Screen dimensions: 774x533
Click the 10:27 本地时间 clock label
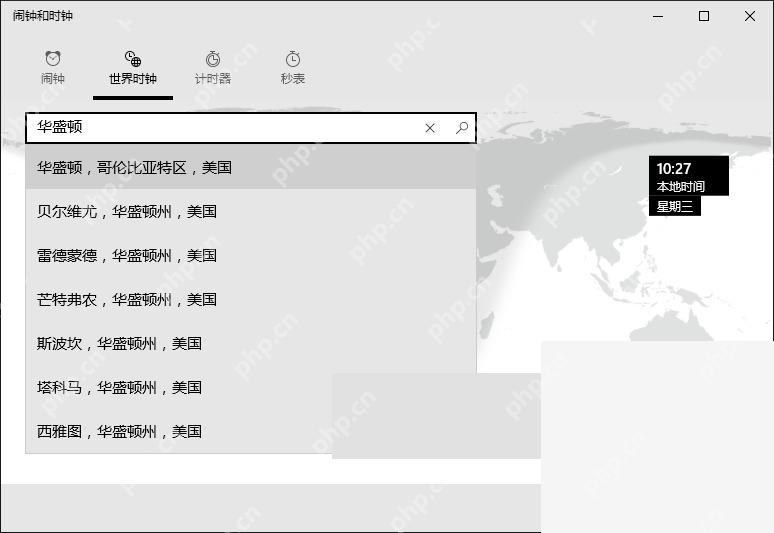click(x=689, y=176)
